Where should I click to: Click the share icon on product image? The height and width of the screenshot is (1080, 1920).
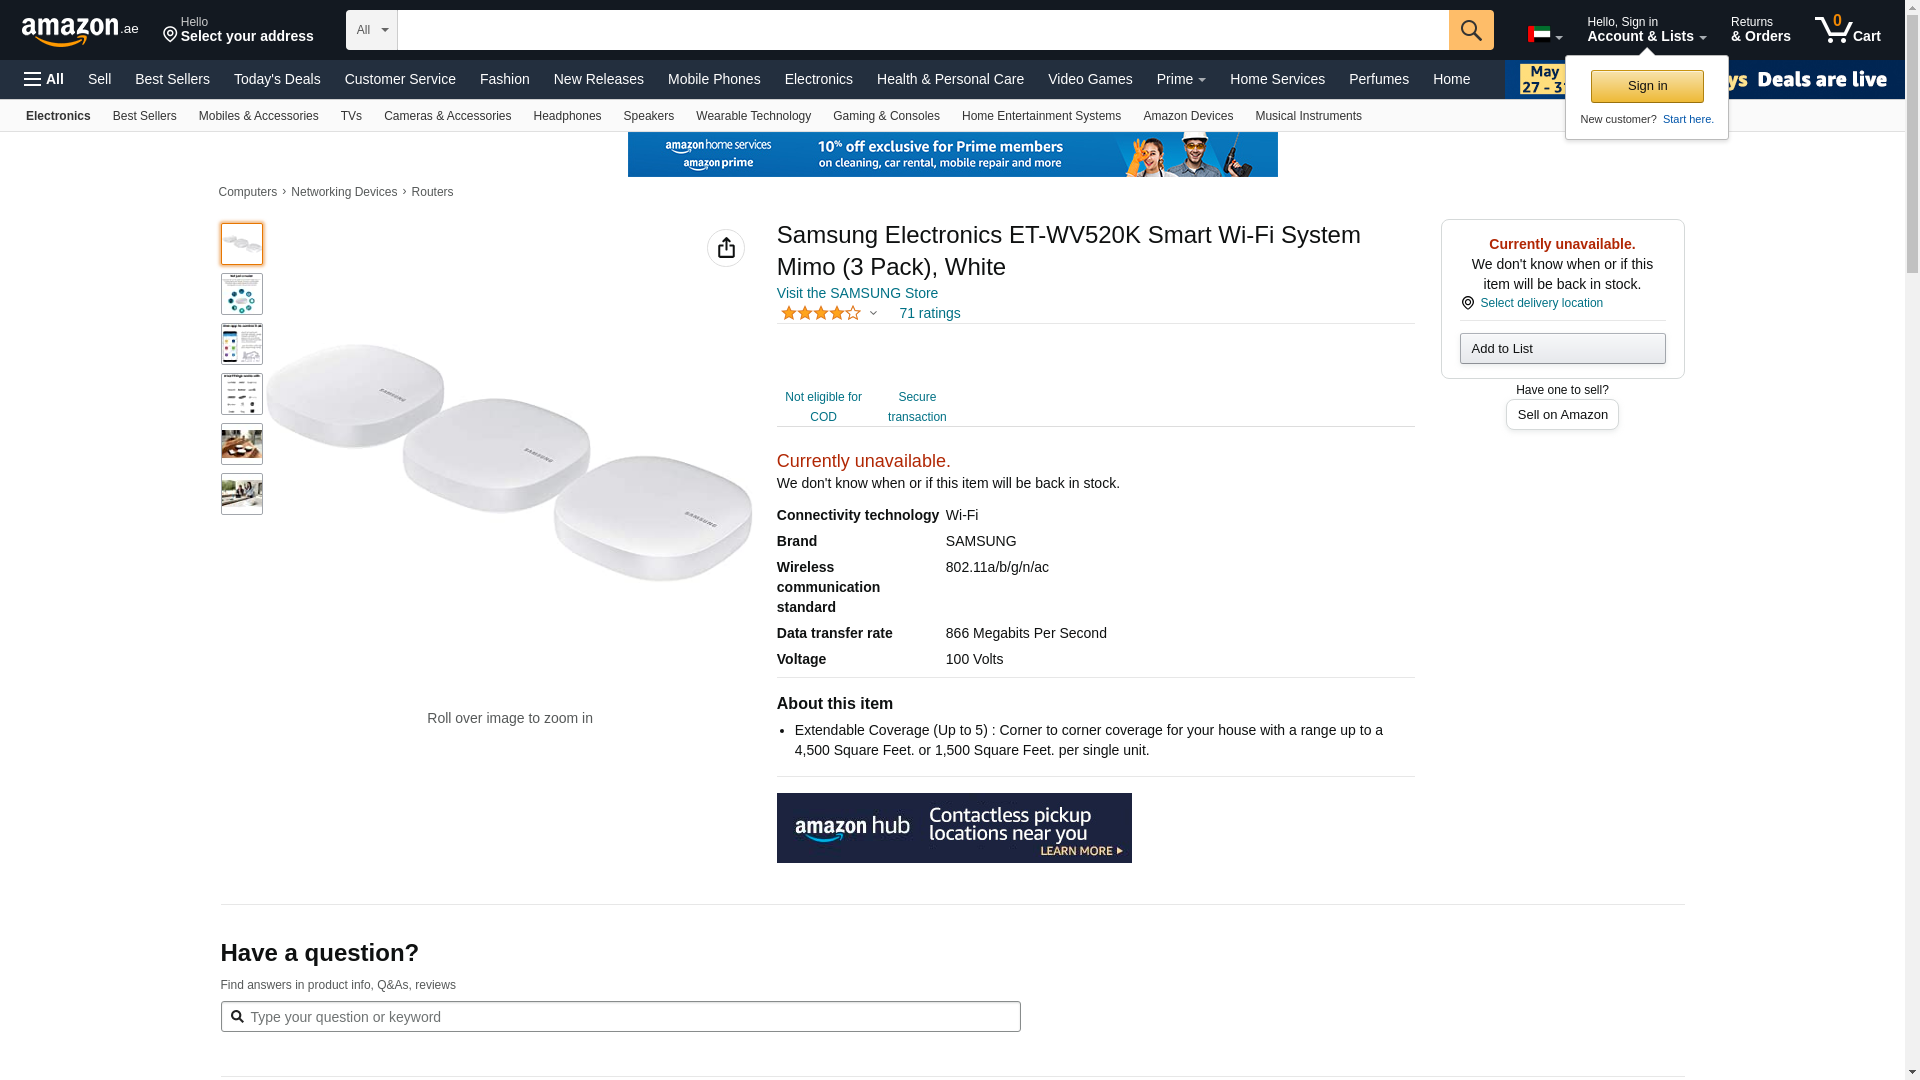(725, 248)
